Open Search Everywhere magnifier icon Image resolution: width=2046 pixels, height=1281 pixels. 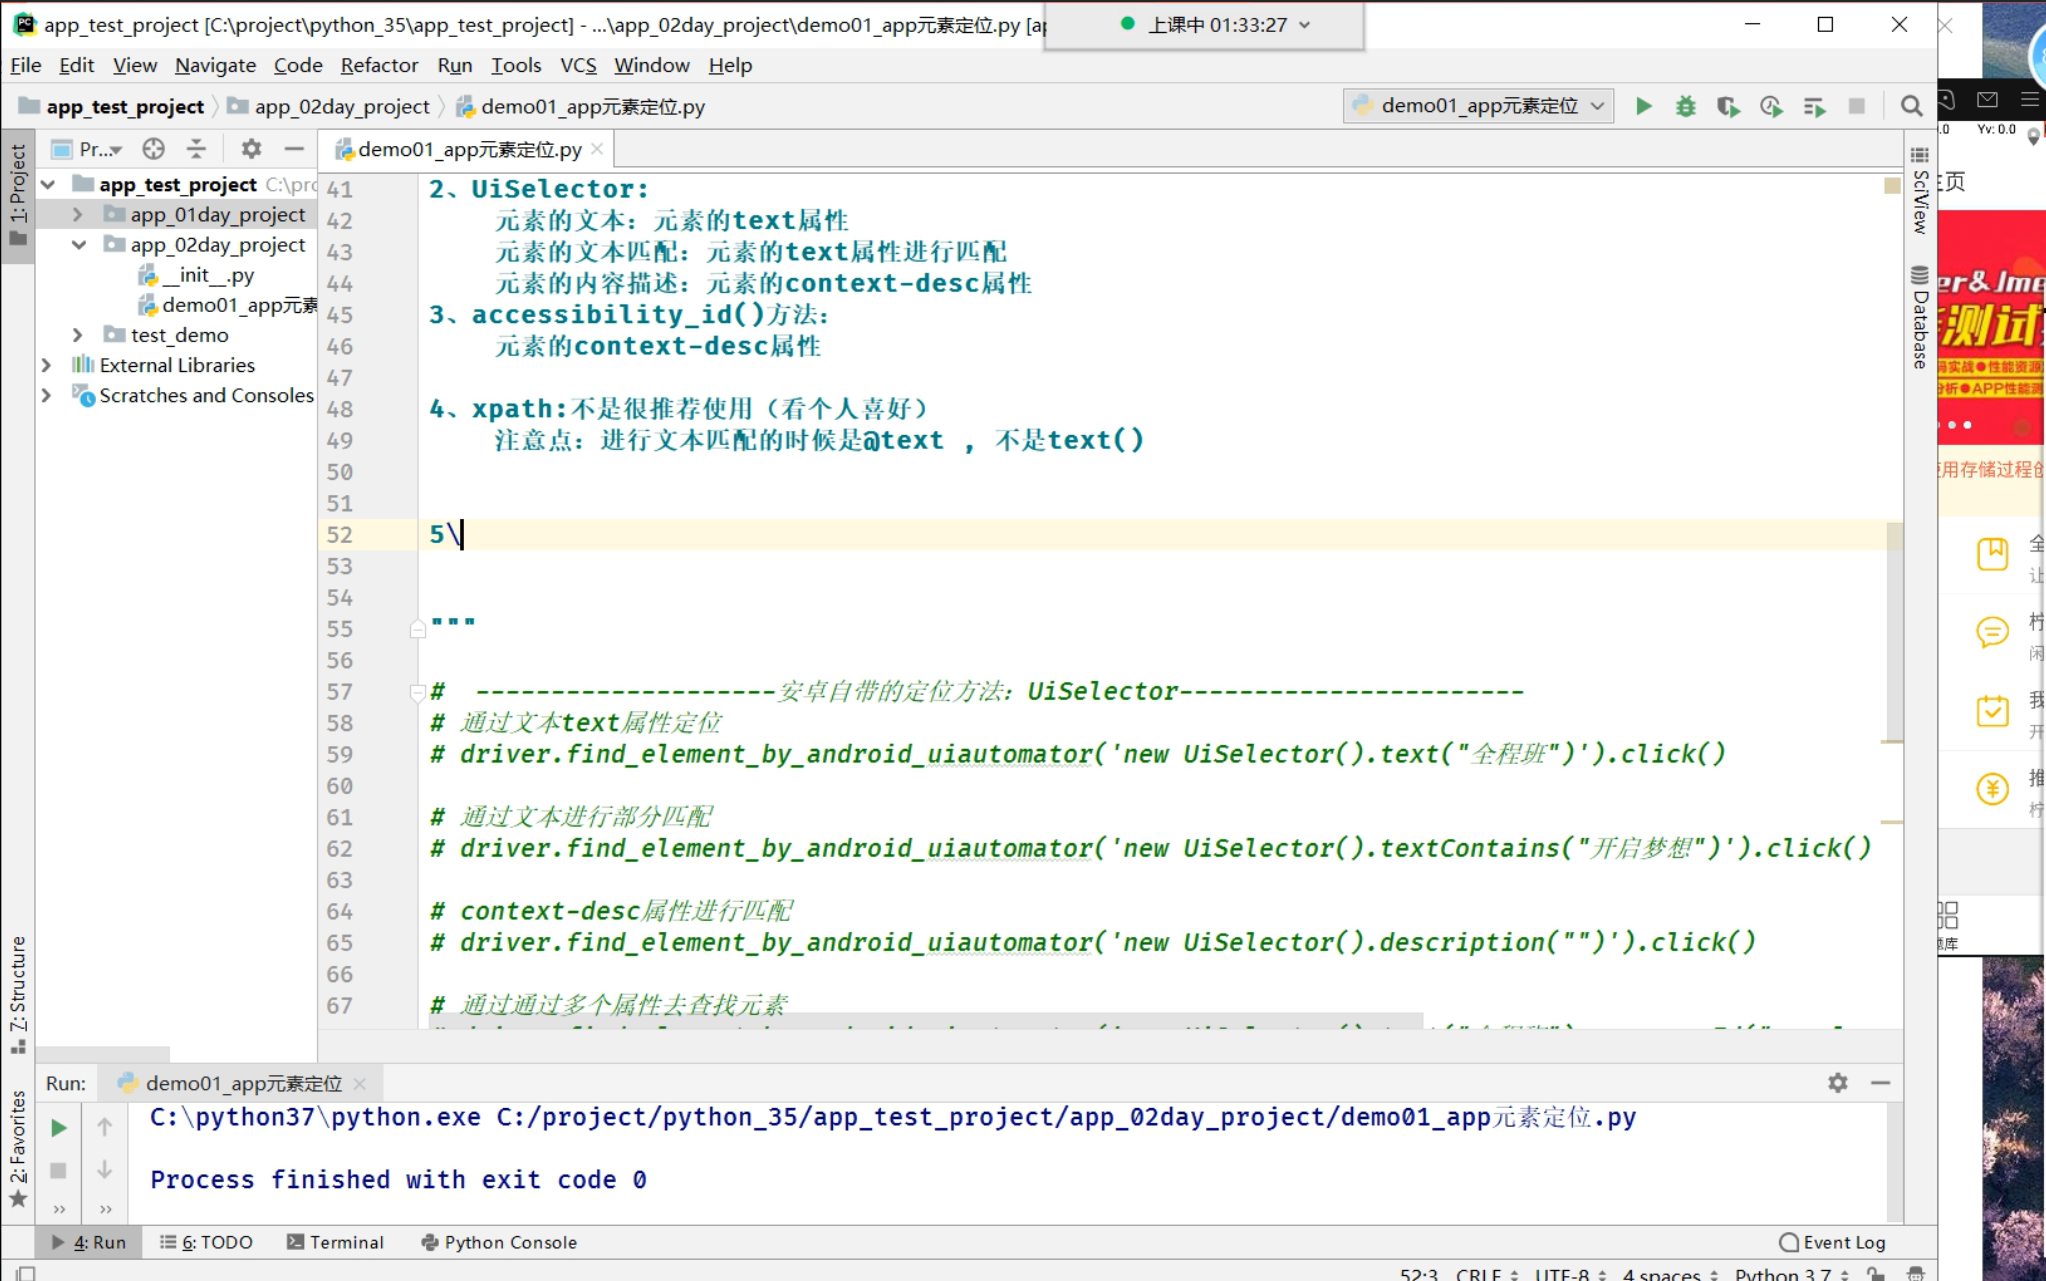tap(1911, 106)
